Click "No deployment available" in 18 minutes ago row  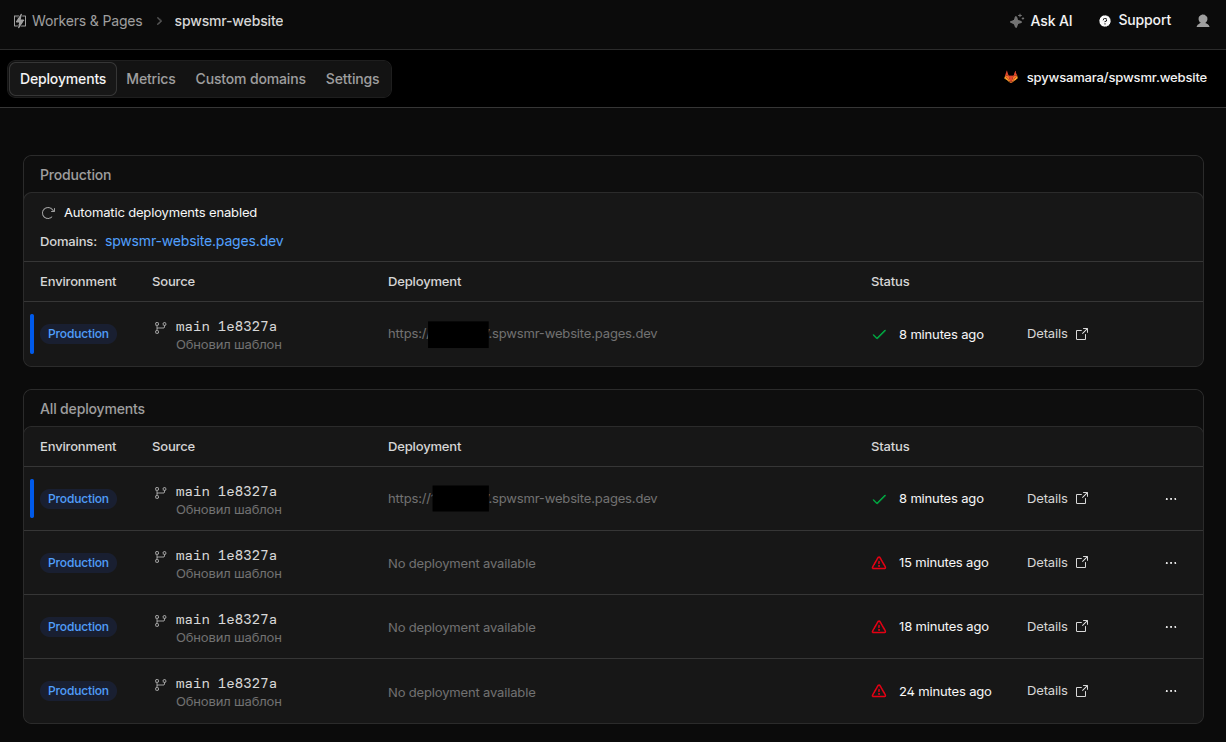[462, 628]
